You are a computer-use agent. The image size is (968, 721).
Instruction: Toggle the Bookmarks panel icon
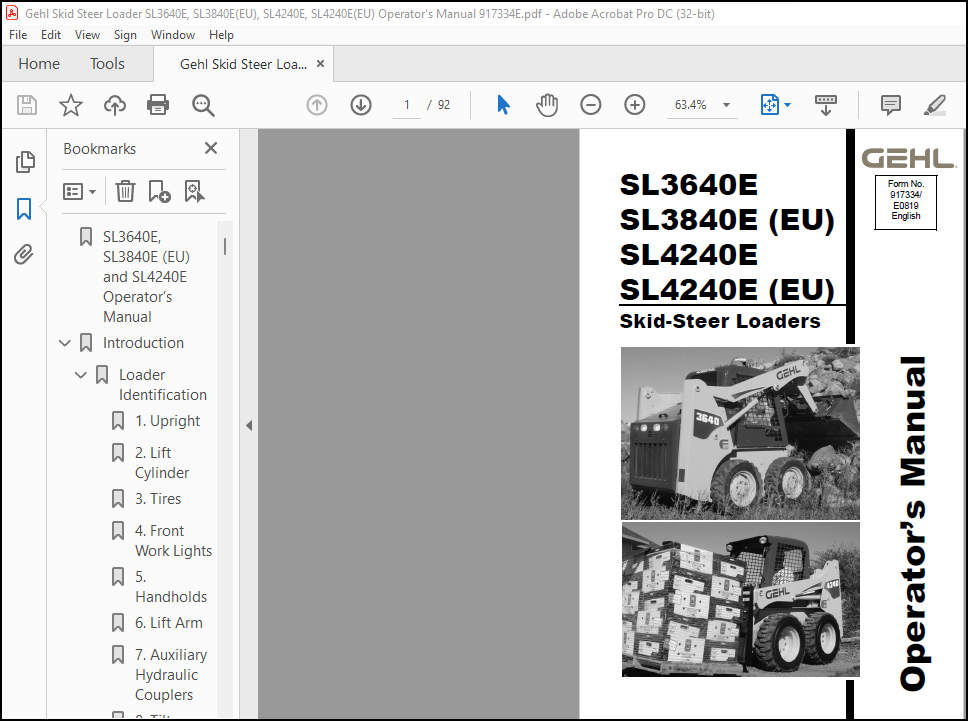pyautogui.click(x=23, y=209)
